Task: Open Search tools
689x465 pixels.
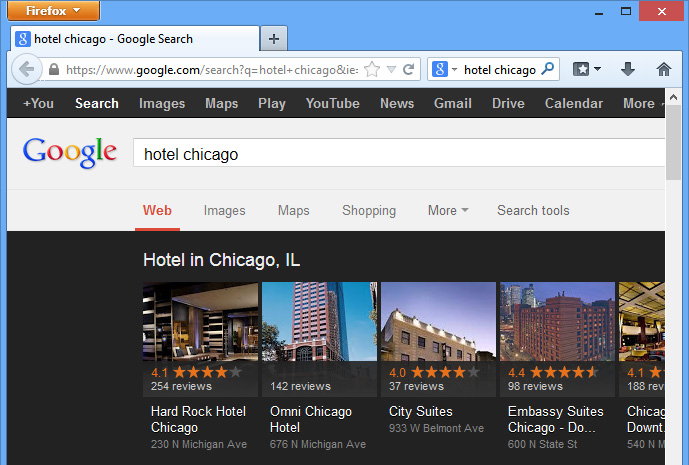Action: (x=533, y=211)
